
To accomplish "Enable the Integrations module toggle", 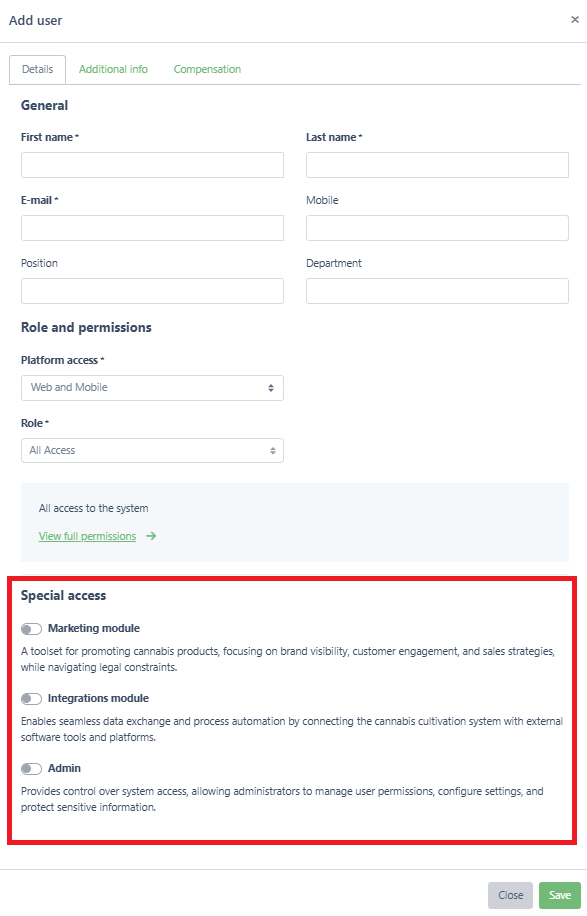I will [32, 699].
